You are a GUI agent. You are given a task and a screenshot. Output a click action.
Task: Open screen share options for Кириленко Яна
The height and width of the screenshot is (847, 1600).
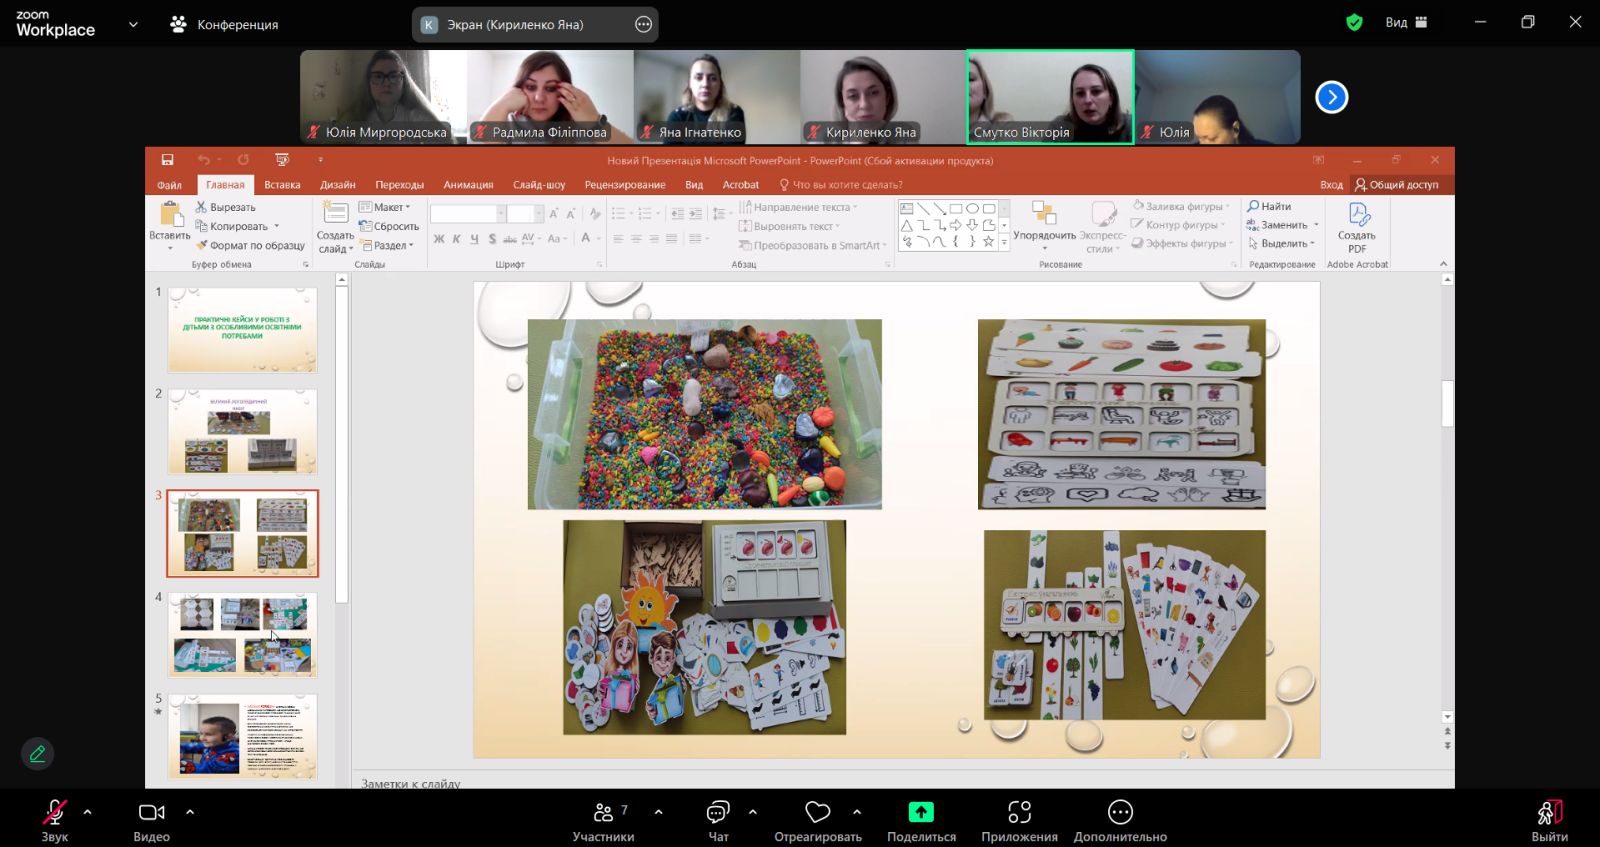644,25
